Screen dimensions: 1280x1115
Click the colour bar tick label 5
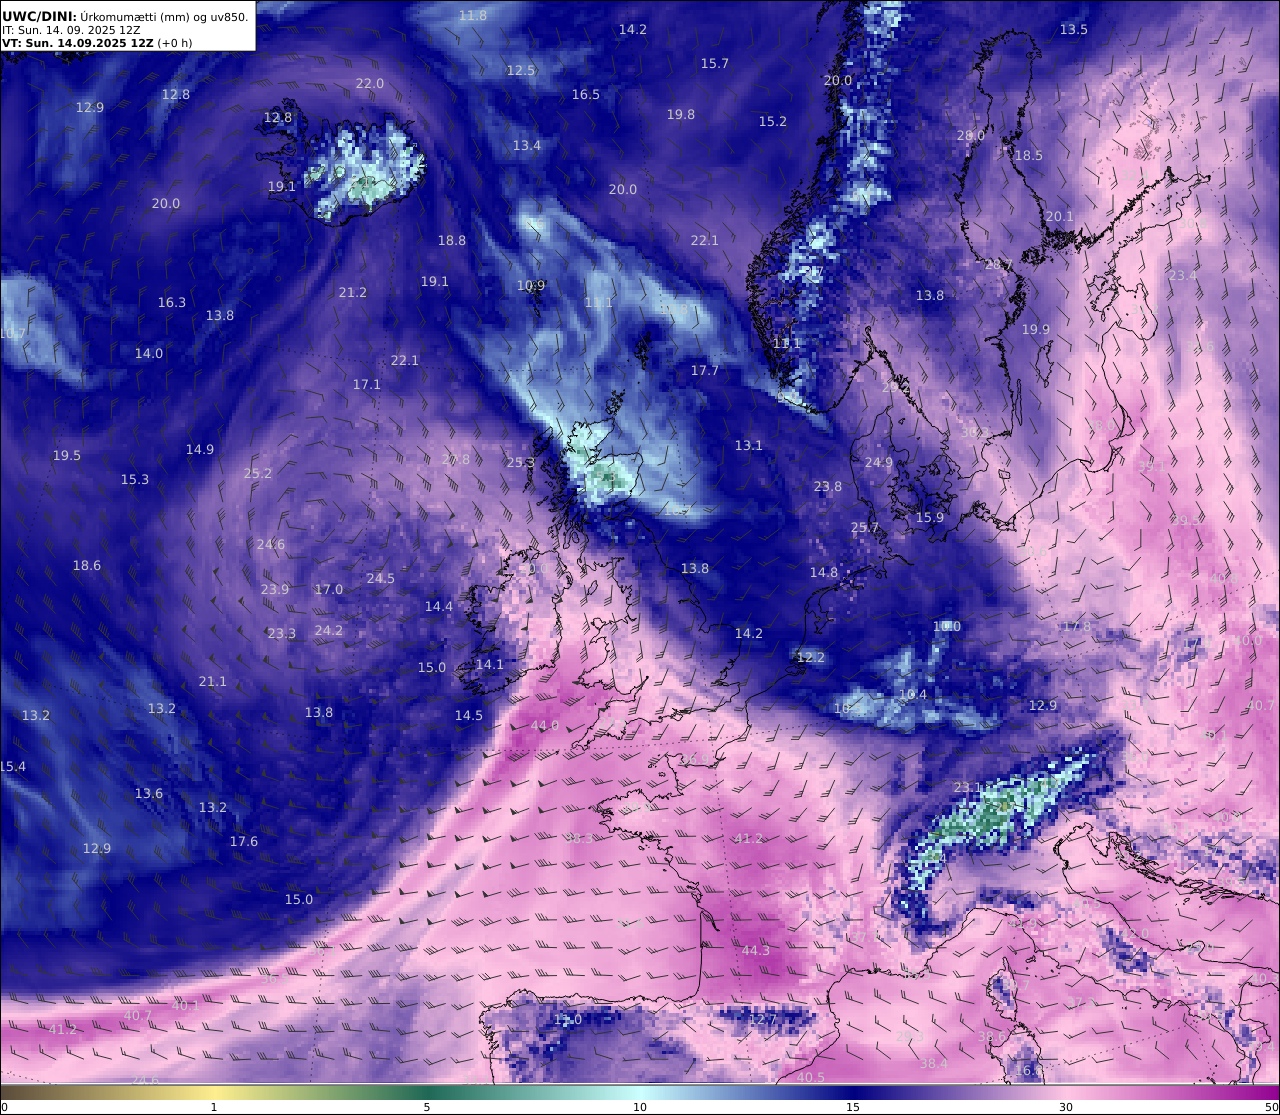(x=427, y=1107)
